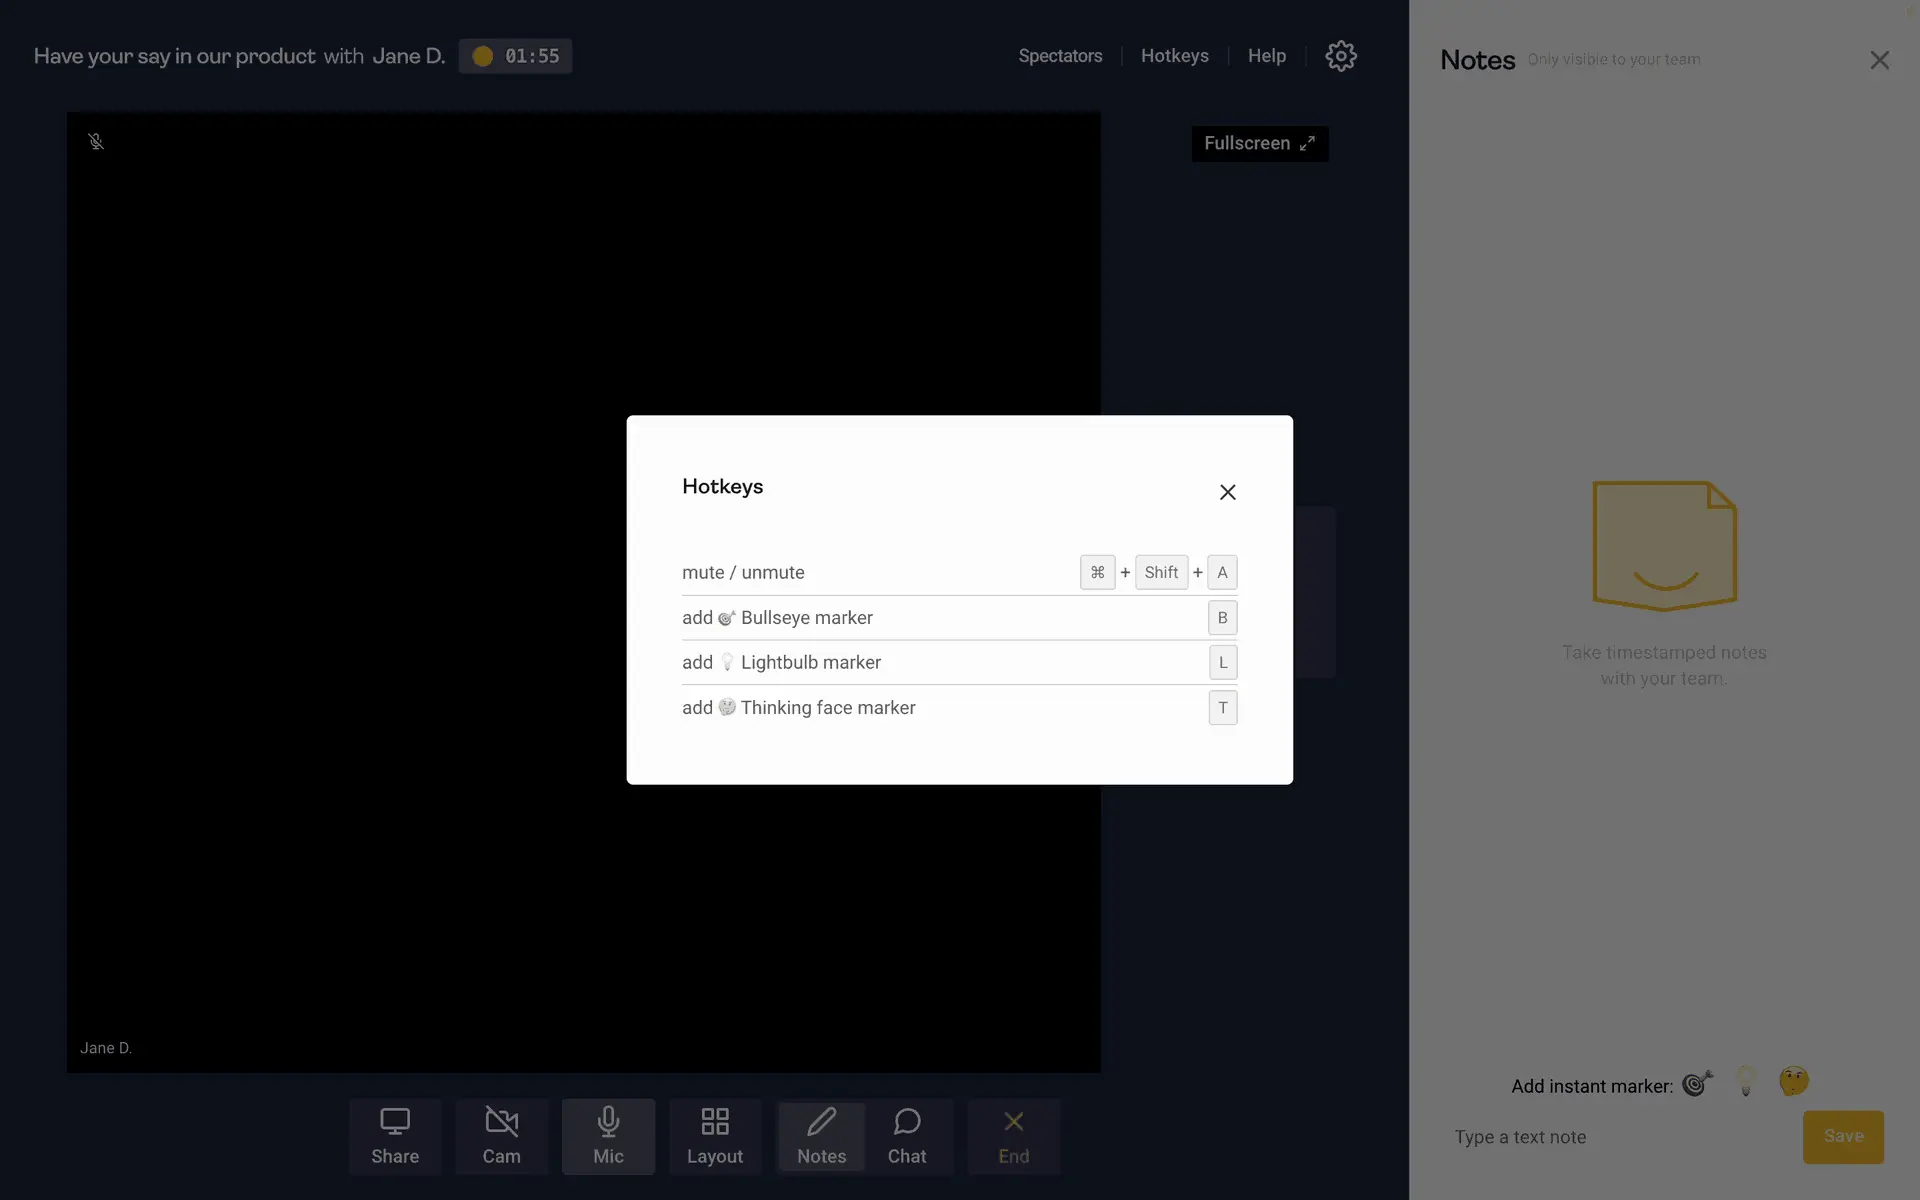The image size is (1920, 1200).
Task: Open the settings gear icon
Action: click(x=1340, y=56)
